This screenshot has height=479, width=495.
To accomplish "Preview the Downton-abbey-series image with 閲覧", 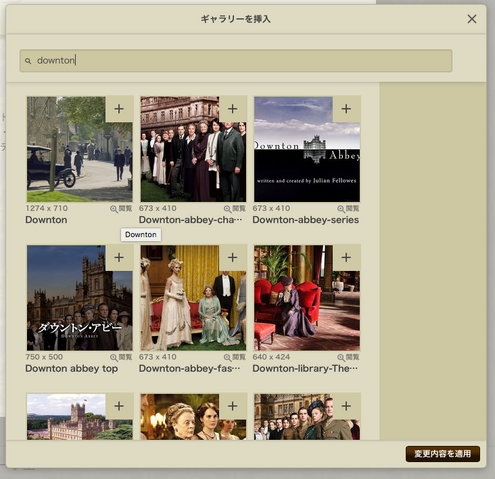I will coord(348,209).
